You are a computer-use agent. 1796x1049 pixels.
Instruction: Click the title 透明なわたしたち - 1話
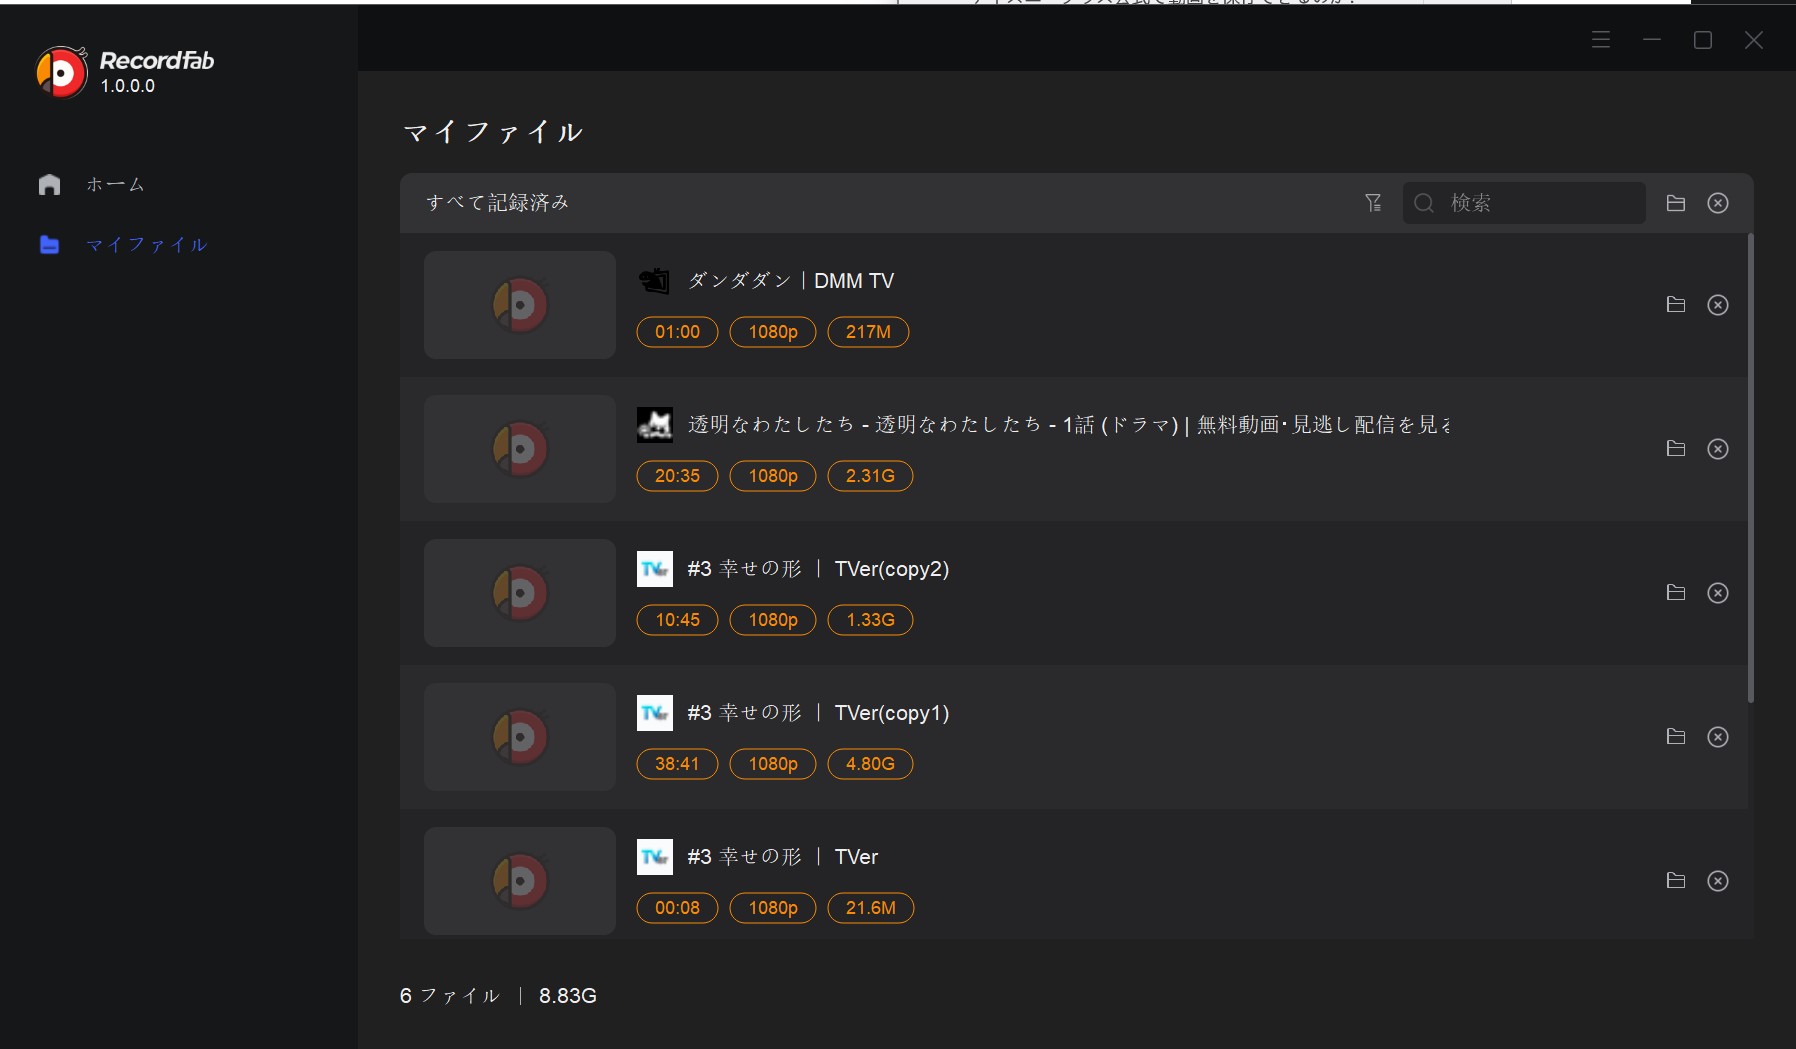[x=1069, y=425]
